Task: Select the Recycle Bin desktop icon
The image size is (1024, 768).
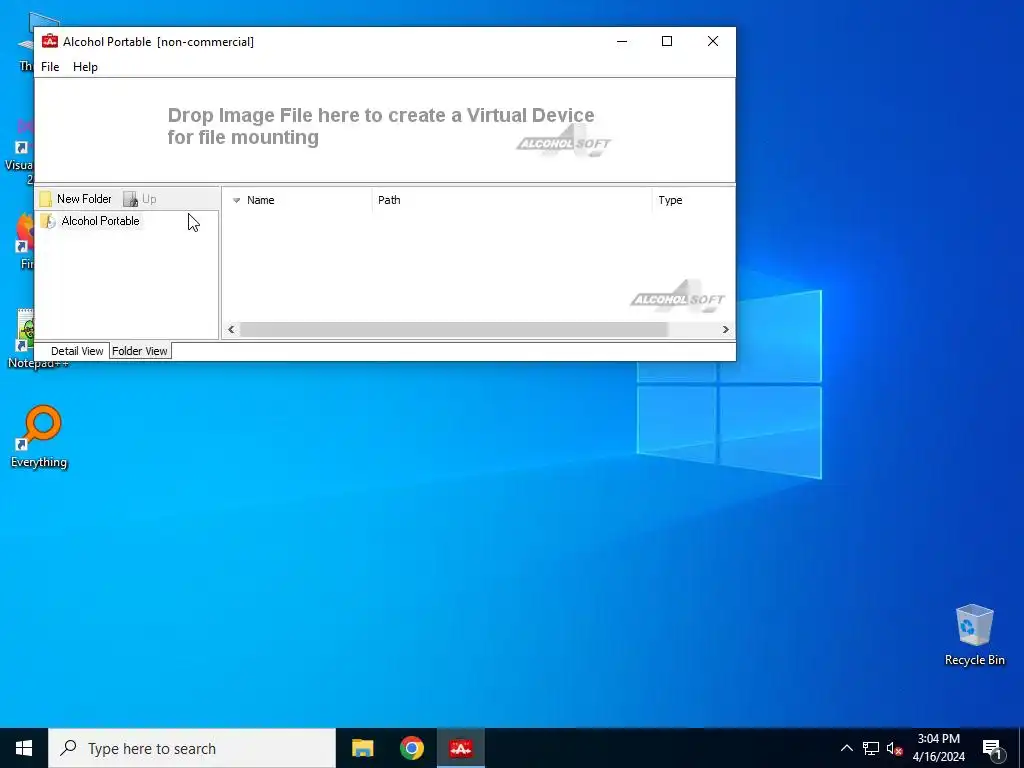Action: click(x=974, y=635)
